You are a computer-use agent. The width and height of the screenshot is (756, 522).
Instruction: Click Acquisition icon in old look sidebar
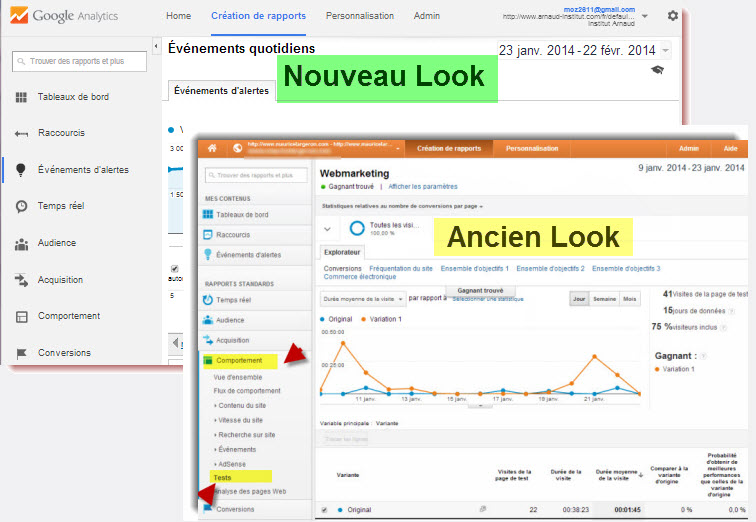[x=208, y=340]
